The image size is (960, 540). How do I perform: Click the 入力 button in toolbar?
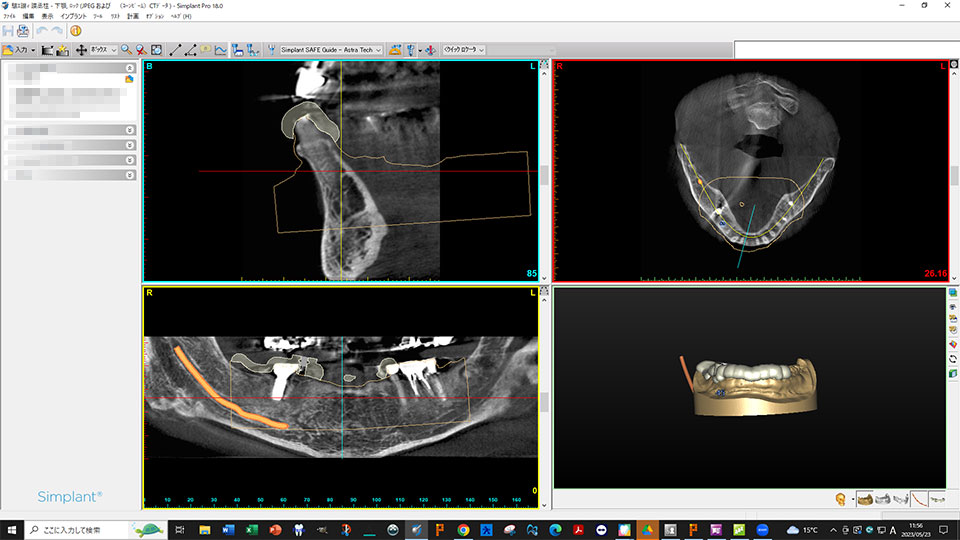(20, 49)
